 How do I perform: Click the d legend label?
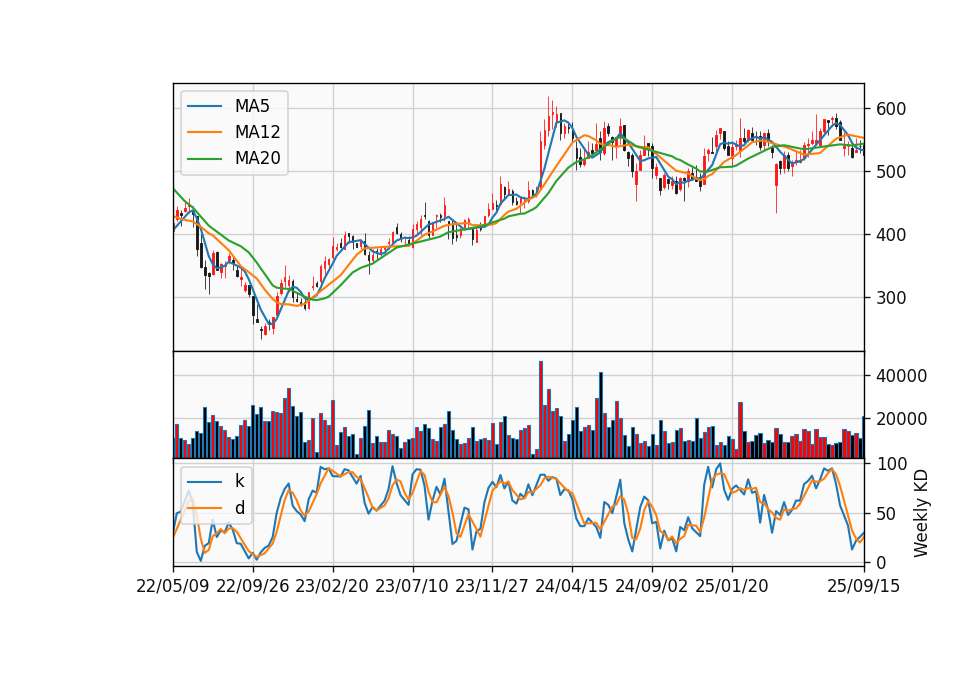pos(239,508)
